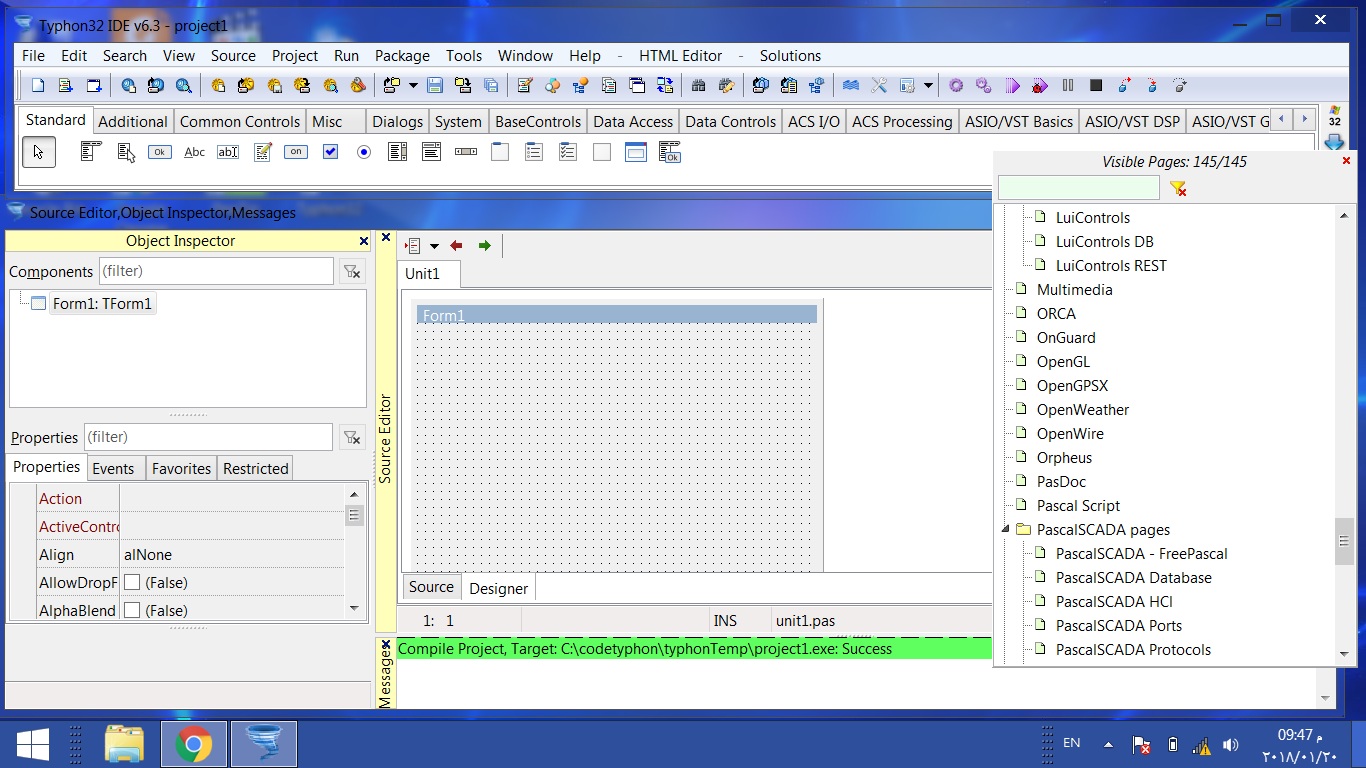Toggle the AllowDropFiles checkbox

132,583
